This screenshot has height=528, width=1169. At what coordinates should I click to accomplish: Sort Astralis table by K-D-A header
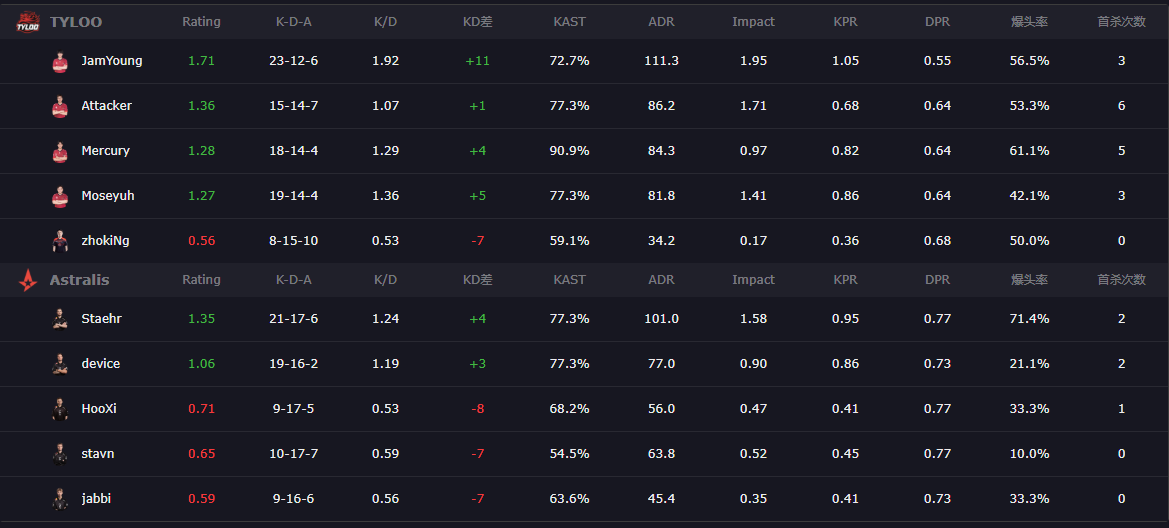point(293,280)
